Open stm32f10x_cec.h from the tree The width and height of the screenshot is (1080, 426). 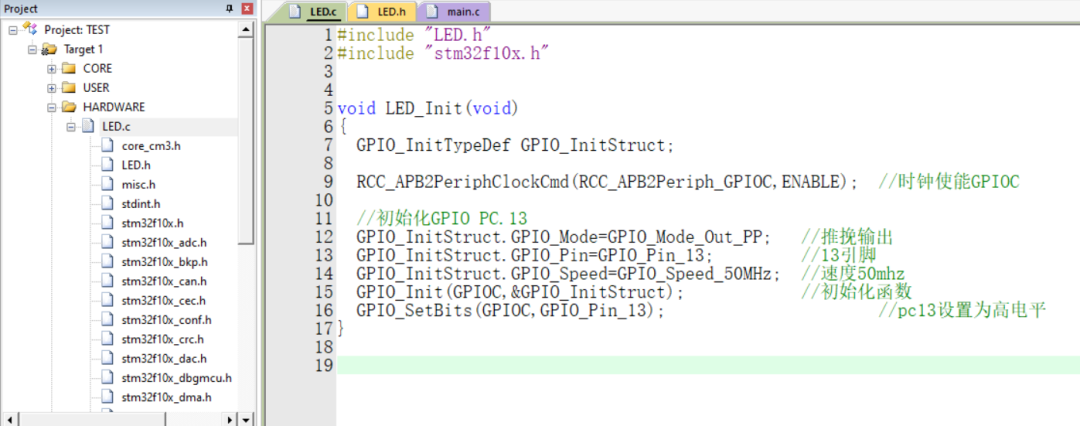tap(163, 301)
